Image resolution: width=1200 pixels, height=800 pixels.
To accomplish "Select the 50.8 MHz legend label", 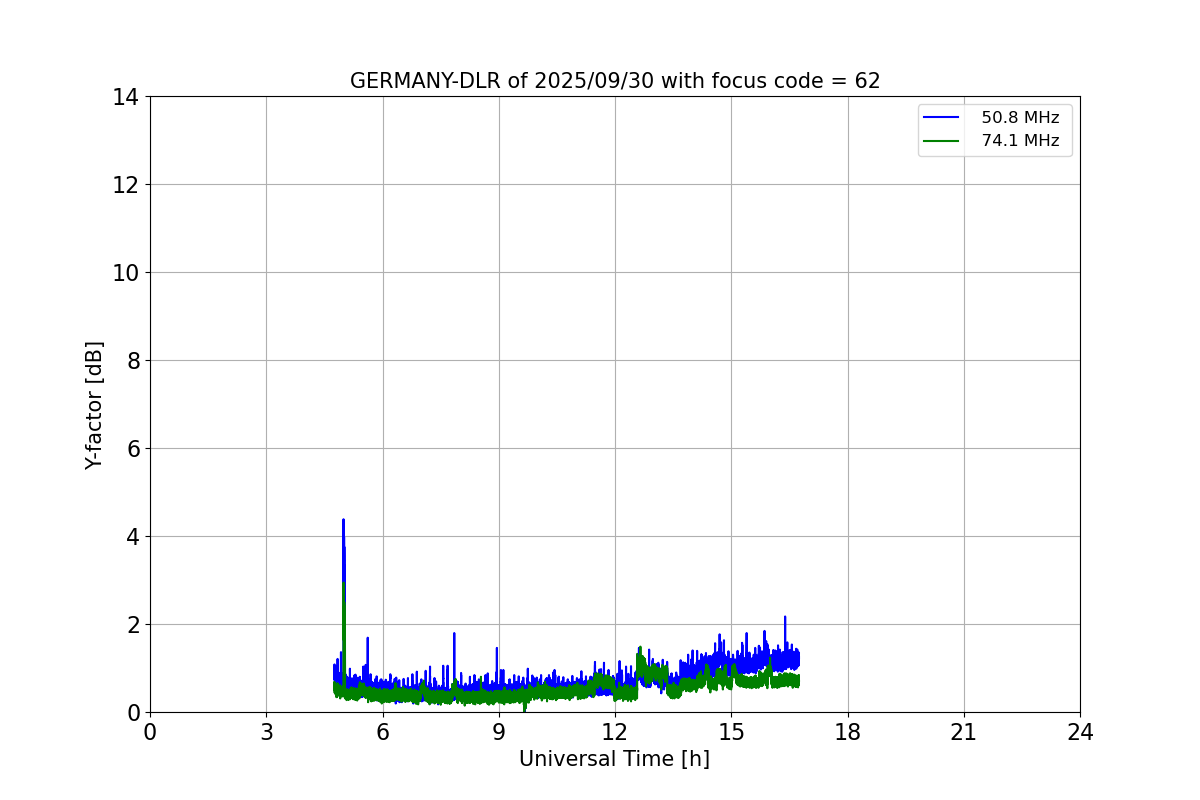I will [x=1020, y=118].
